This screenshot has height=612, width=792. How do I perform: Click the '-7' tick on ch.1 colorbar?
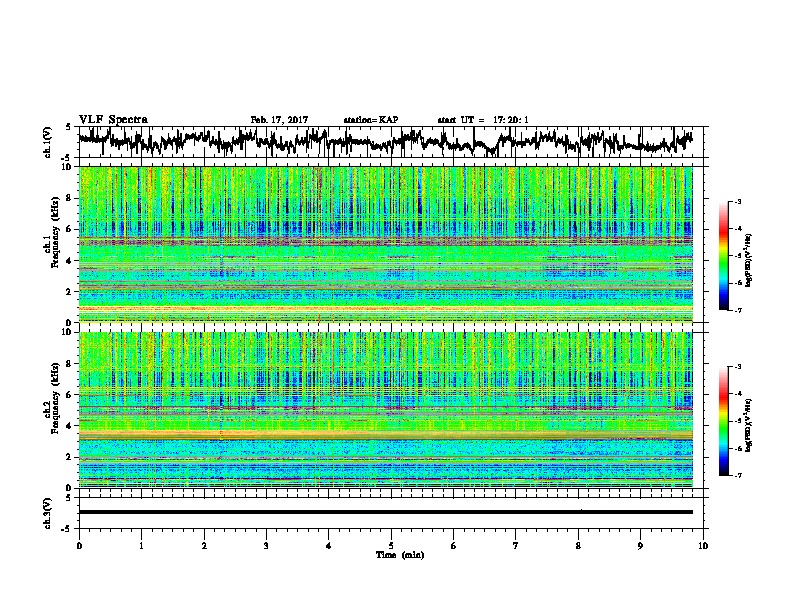click(737, 311)
